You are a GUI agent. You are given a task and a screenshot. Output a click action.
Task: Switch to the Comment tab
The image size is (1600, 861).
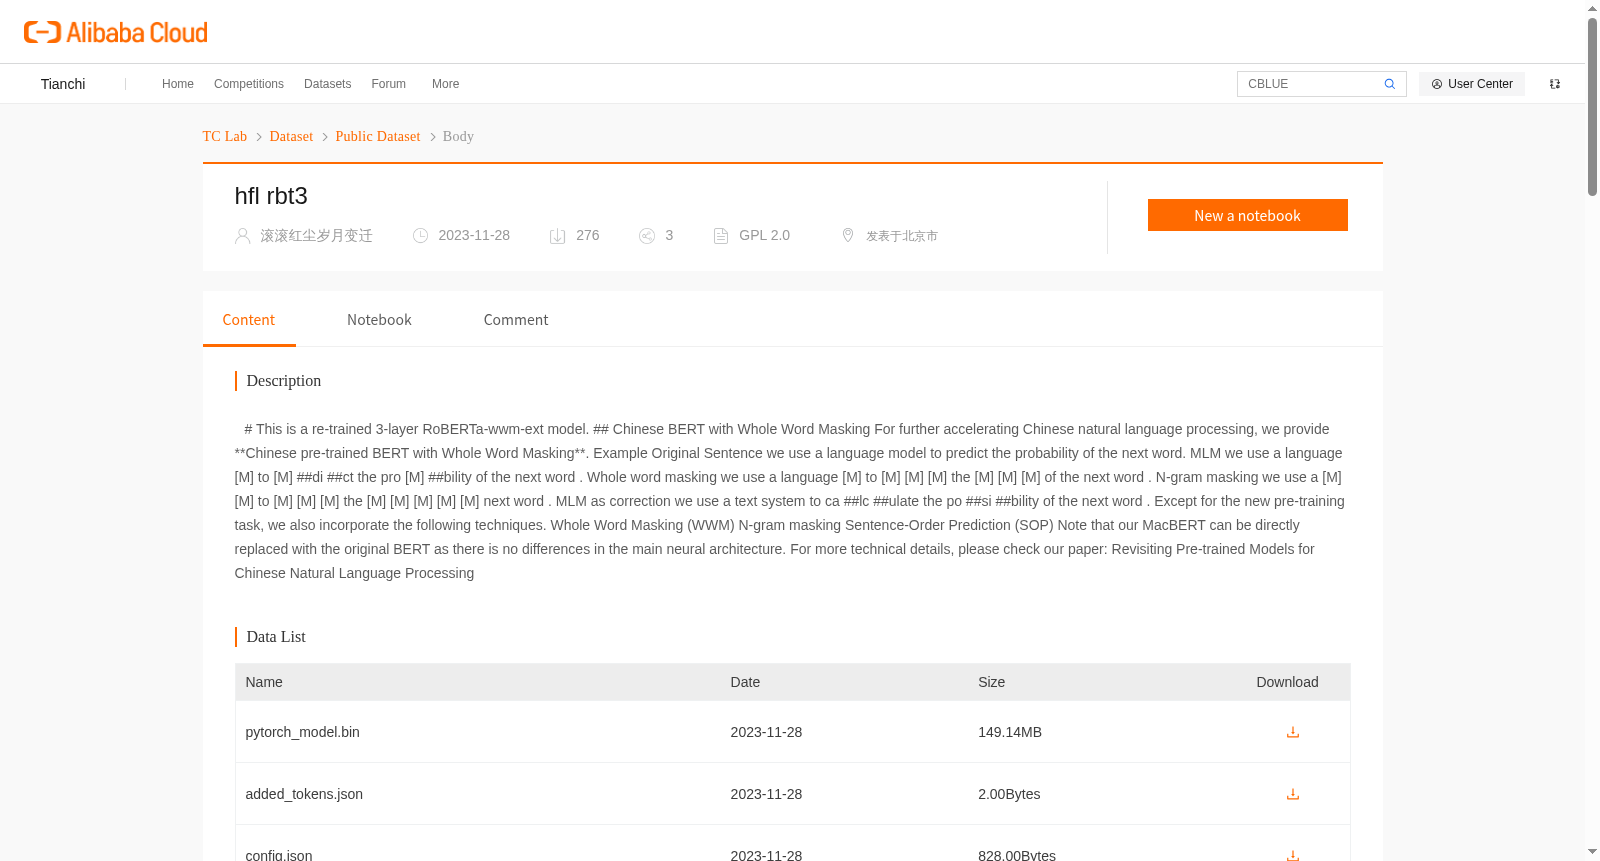point(516,320)
